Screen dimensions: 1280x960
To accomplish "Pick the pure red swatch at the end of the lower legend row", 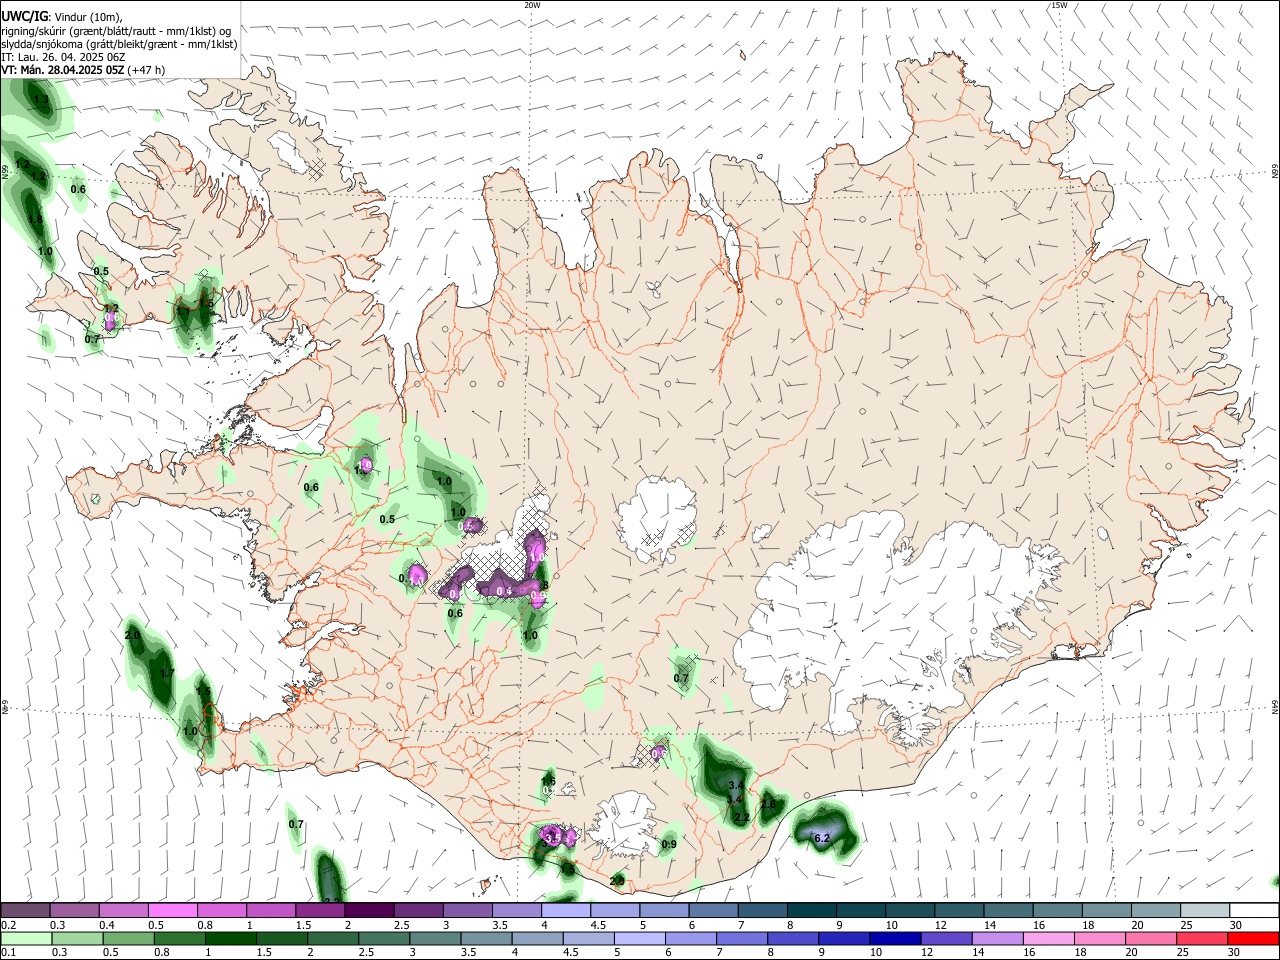I will [x=1253, y=938].
